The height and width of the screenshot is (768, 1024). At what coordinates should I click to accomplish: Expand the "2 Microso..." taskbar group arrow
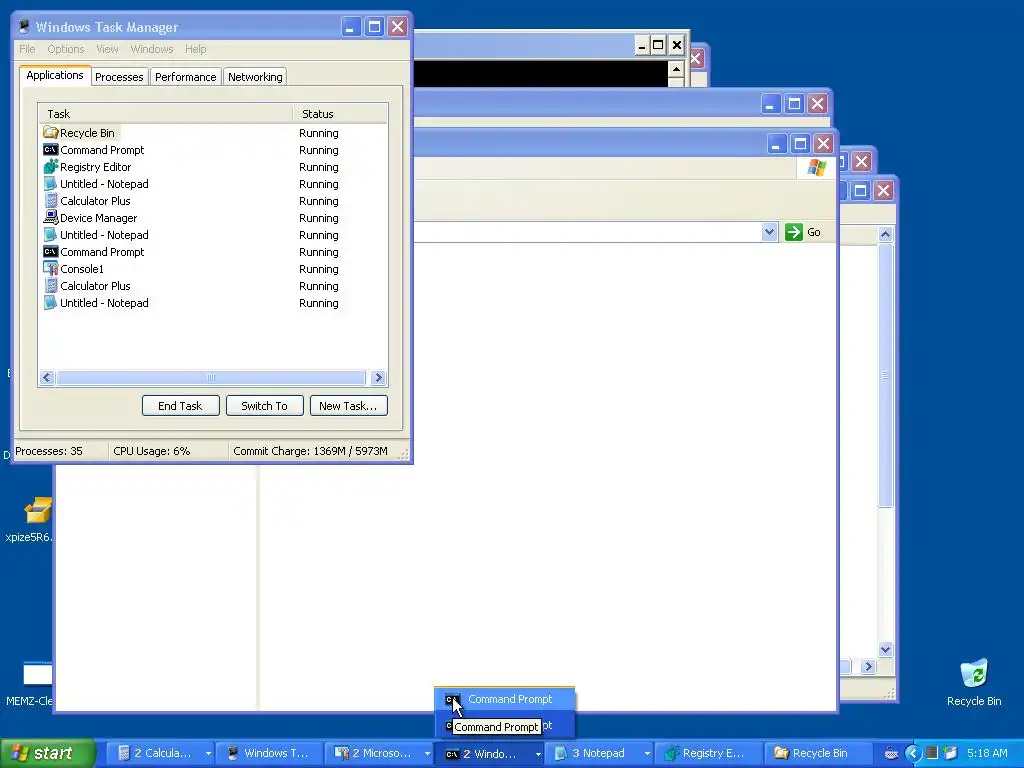click(x=426, y=753)
